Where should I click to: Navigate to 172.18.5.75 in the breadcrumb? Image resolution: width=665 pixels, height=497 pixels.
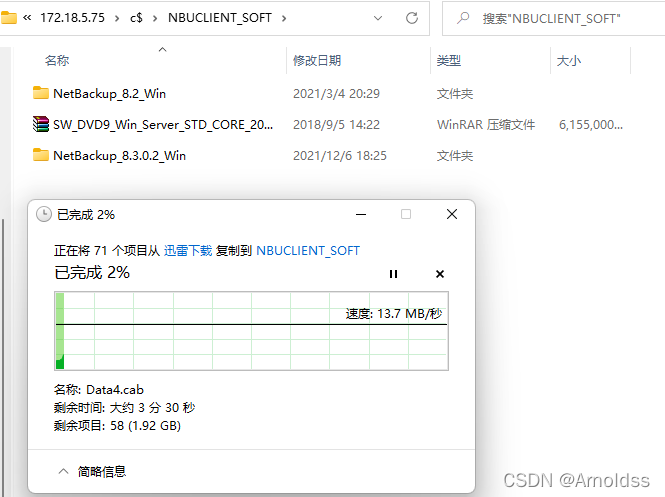73,18
